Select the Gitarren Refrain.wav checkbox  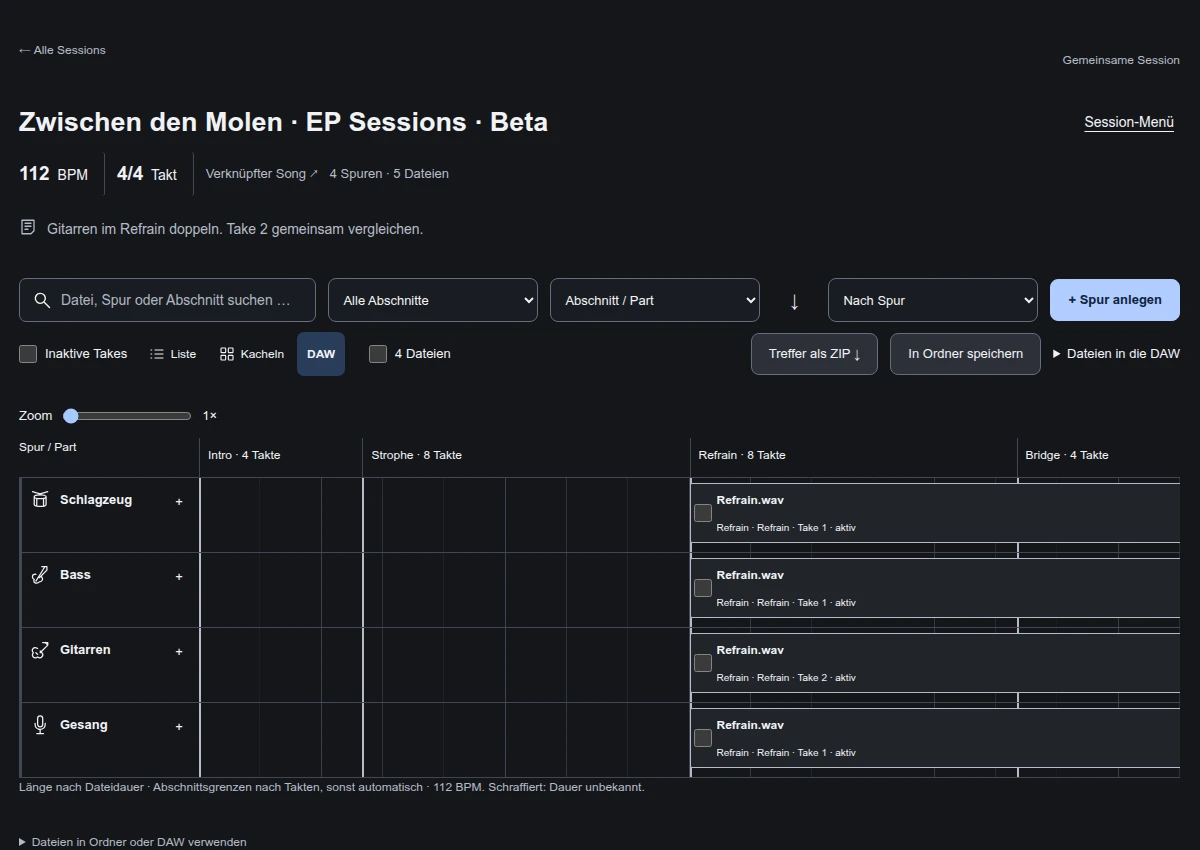[x=703, y=663]
